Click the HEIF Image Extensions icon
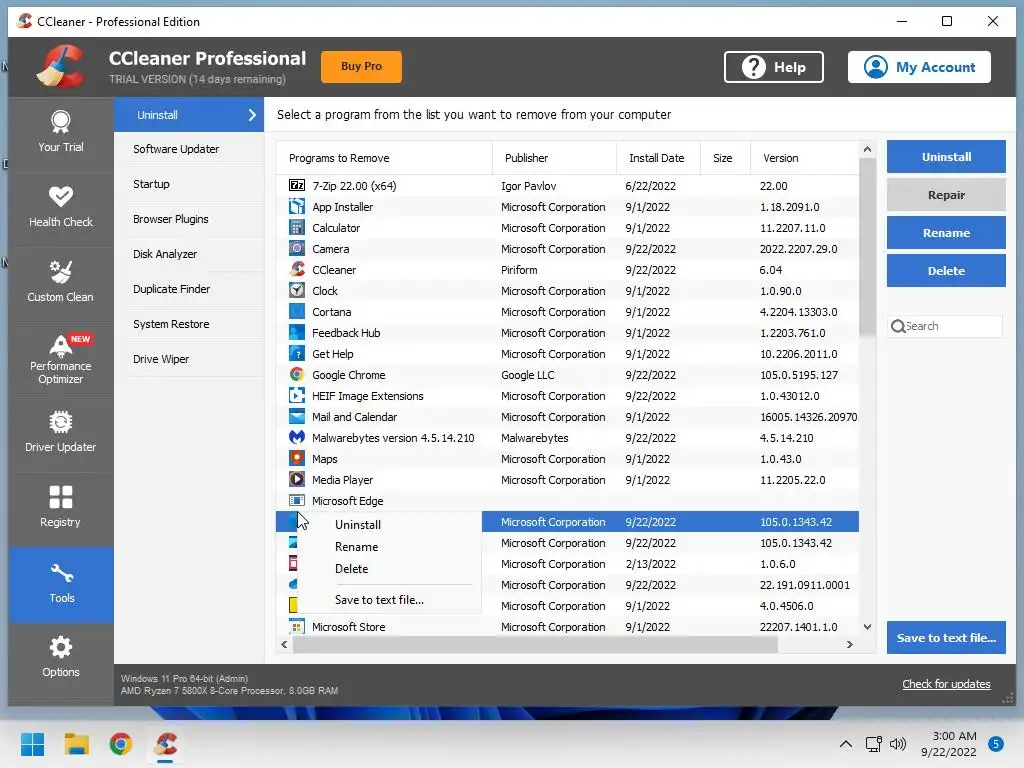The height and width of the screenshot is (768, 1024). (x=296, y=395)
